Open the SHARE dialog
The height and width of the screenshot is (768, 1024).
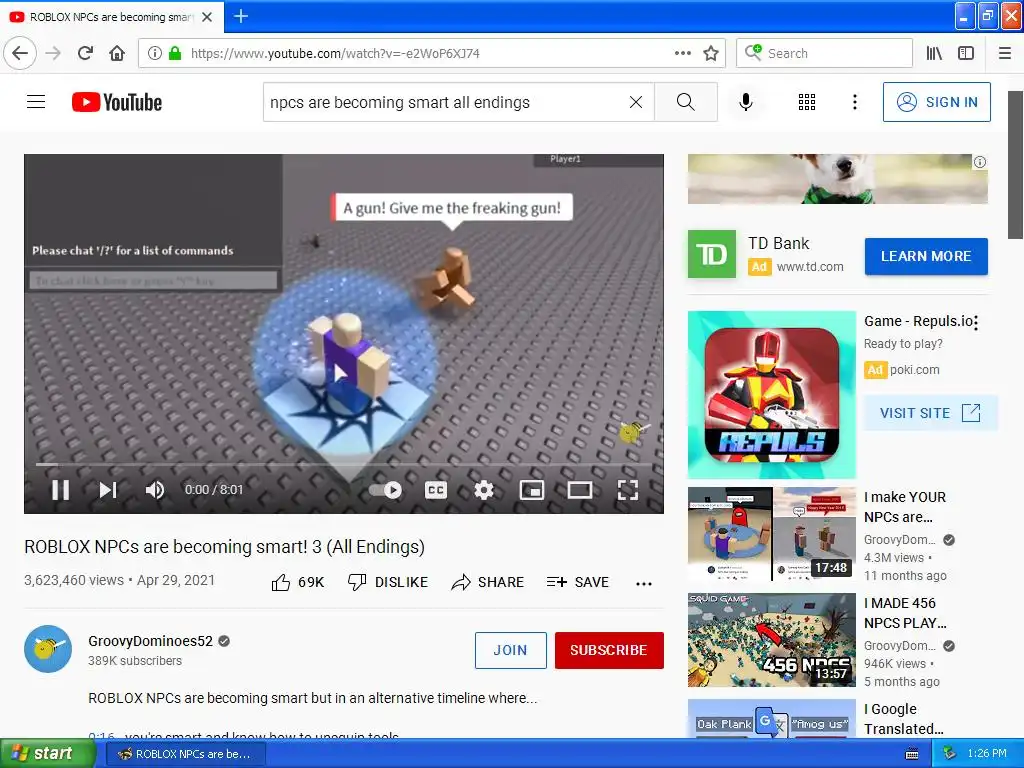(x=488, y=582)
